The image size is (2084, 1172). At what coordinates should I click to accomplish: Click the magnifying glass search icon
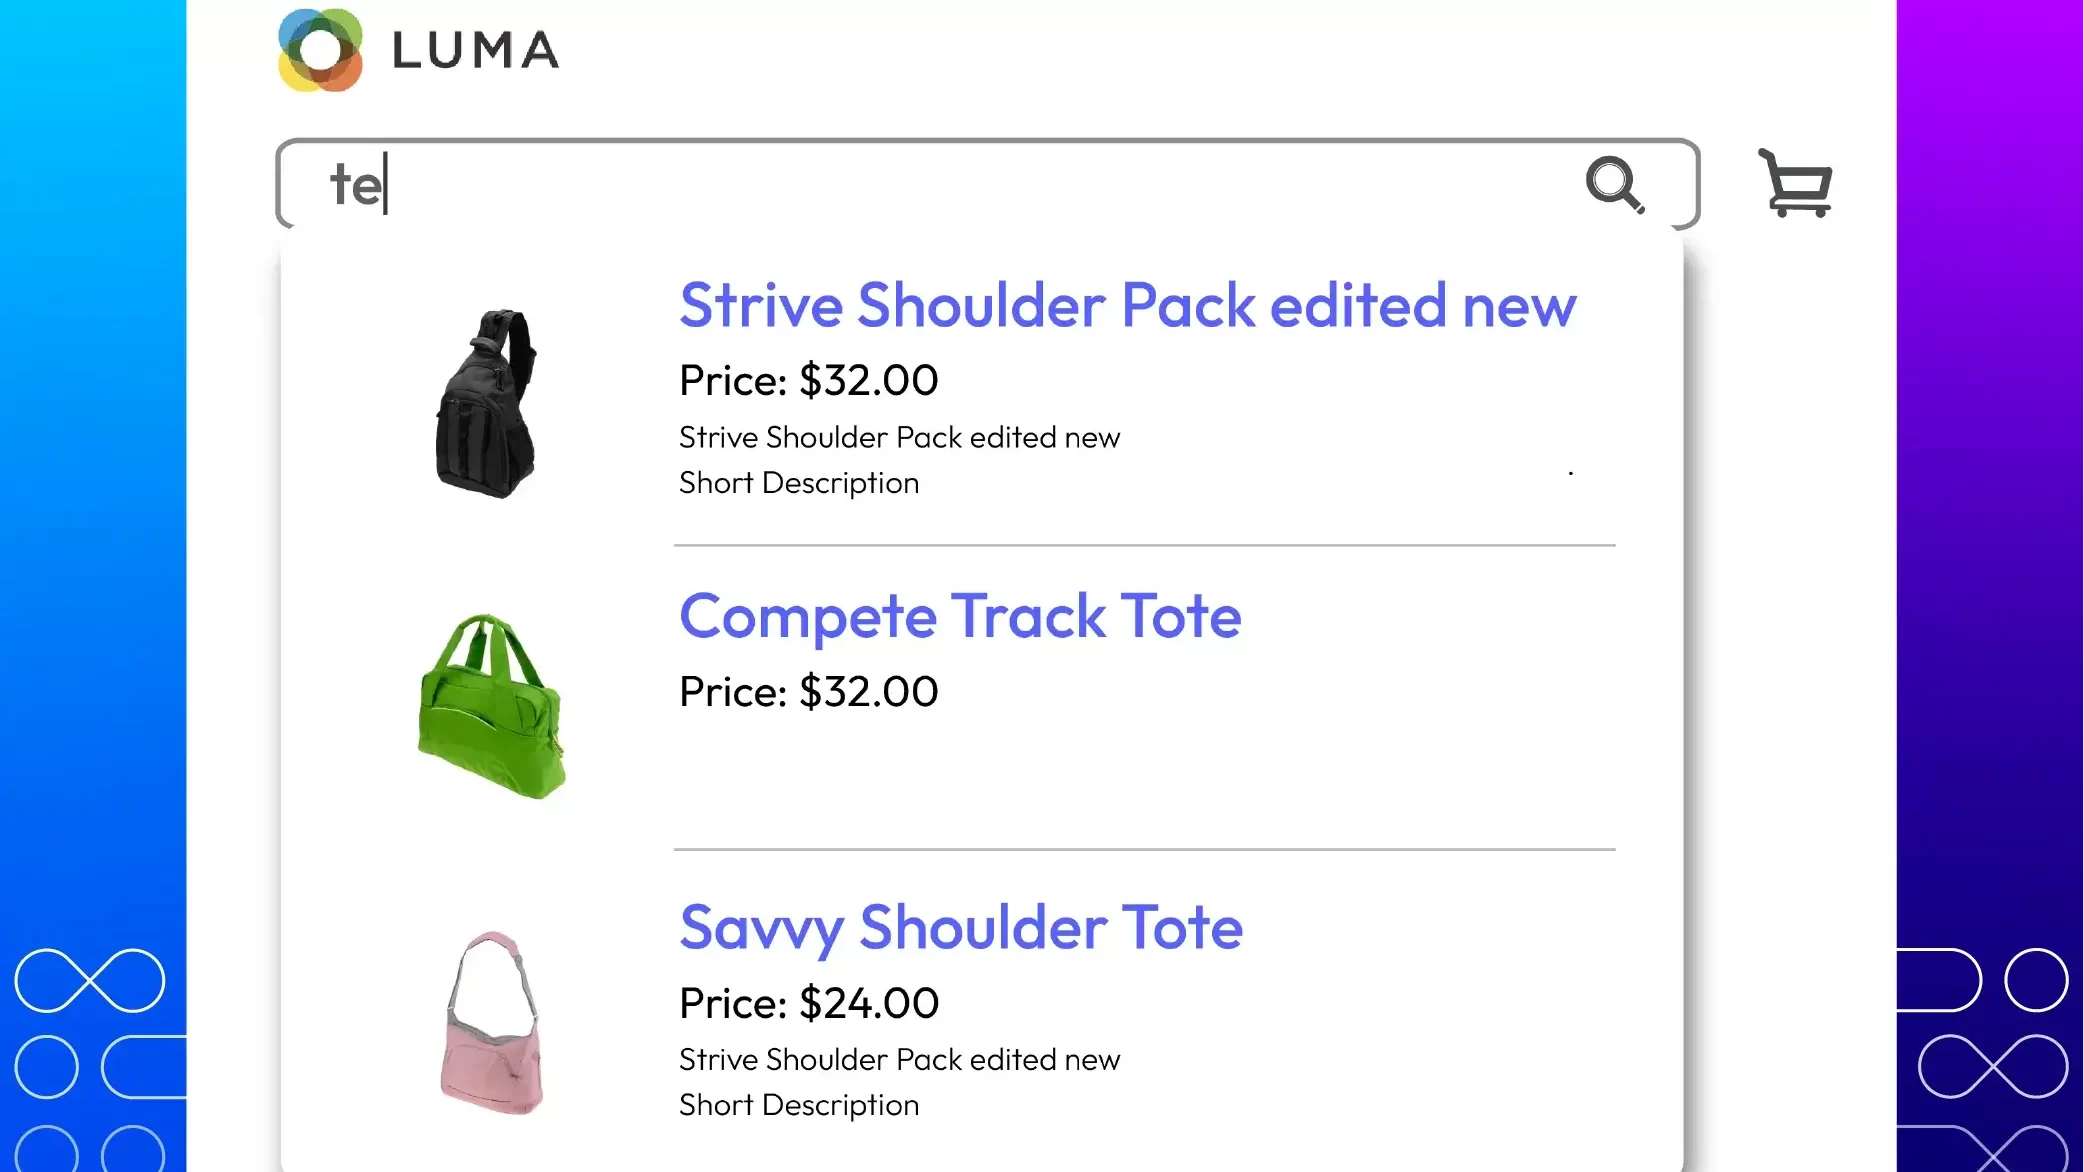click(x=1614, y=184)
